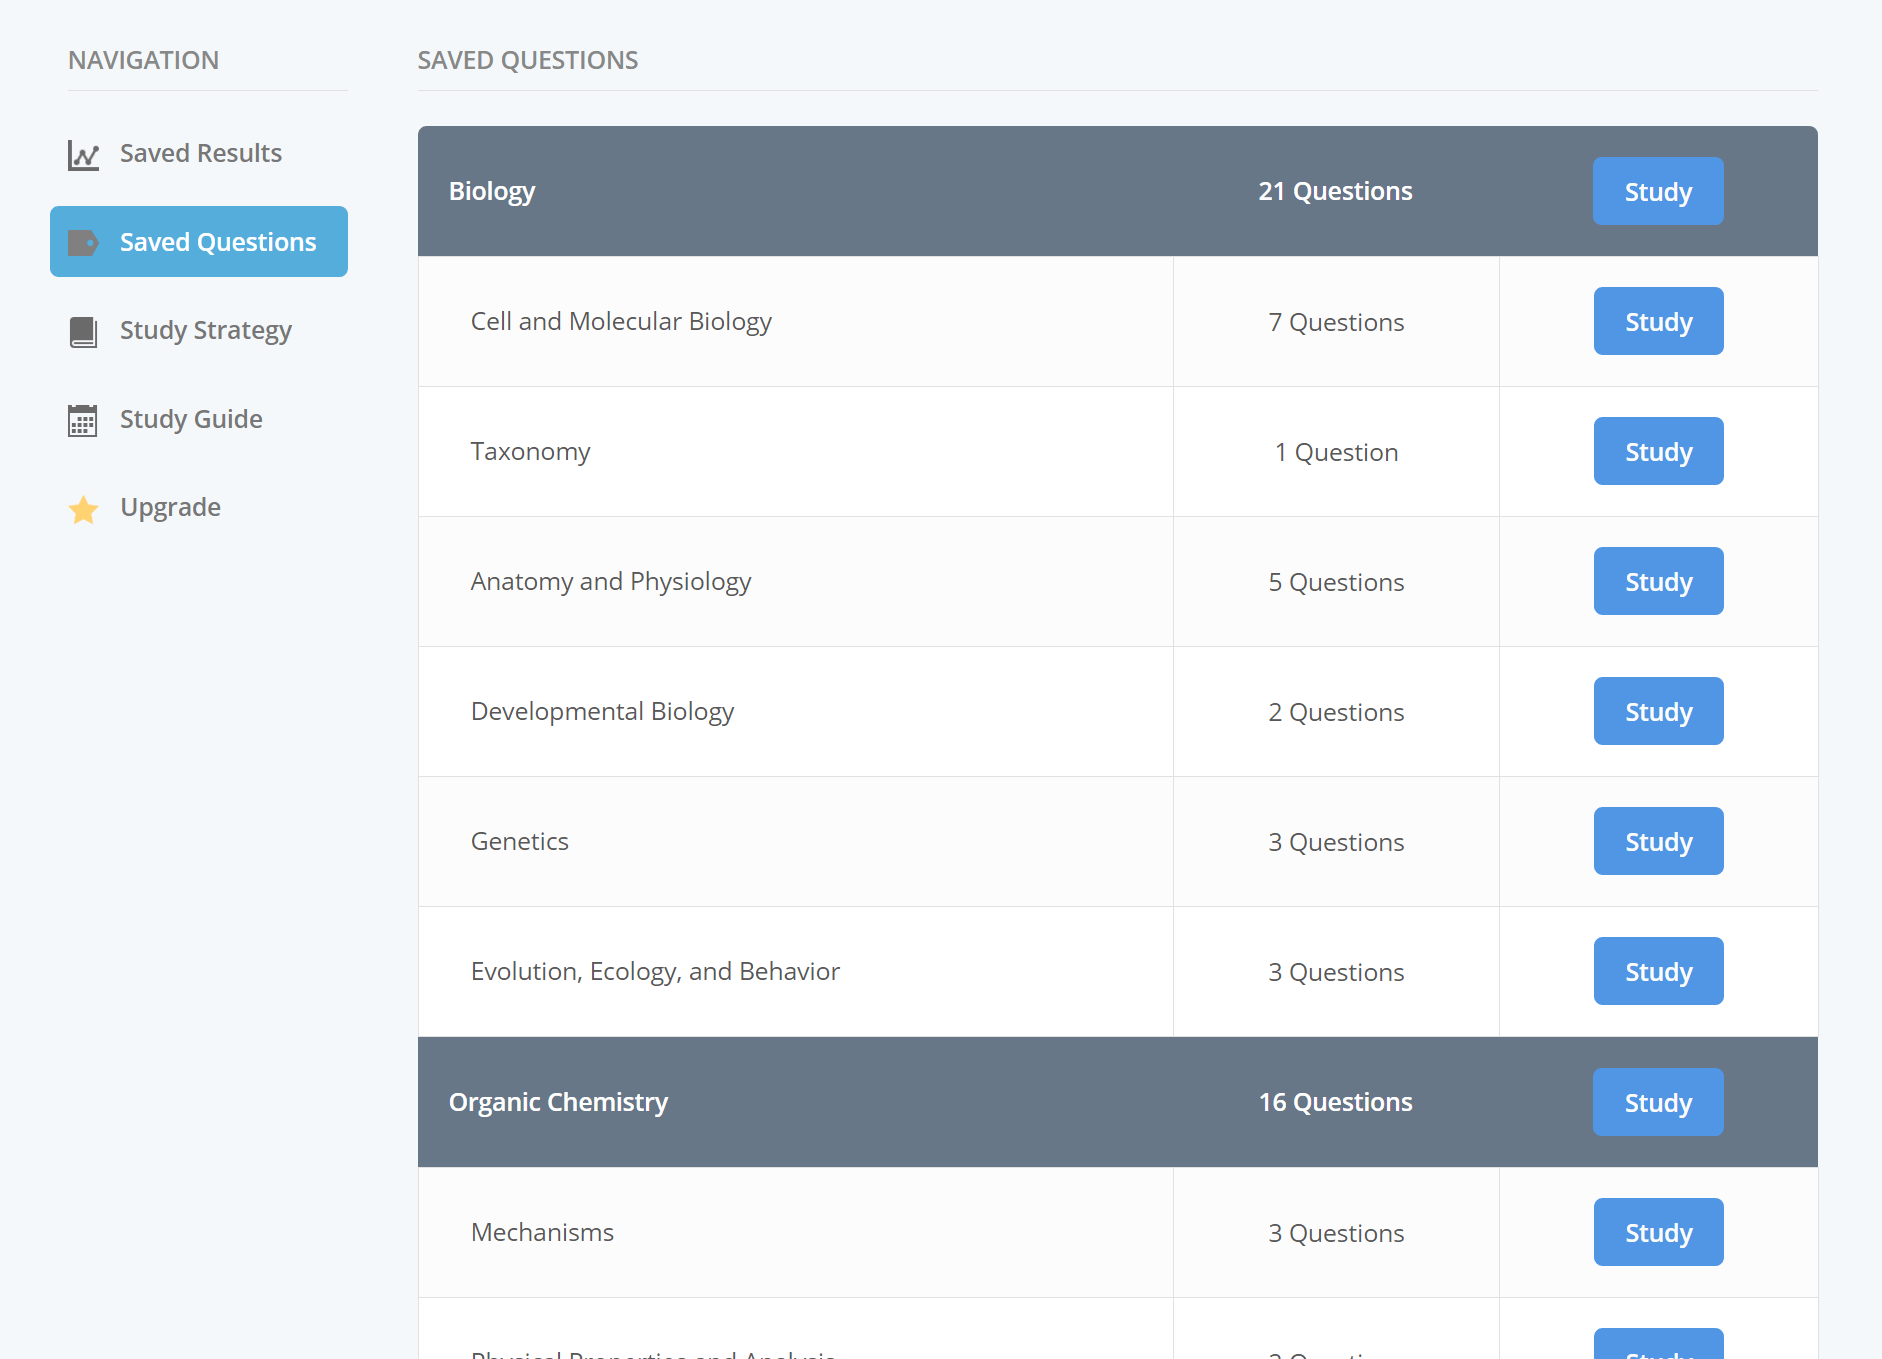The width and height of the screenshot is (1882, 1359).
Task: Click the SAVED QUESTIONS page heading
Action: [528, 60]
